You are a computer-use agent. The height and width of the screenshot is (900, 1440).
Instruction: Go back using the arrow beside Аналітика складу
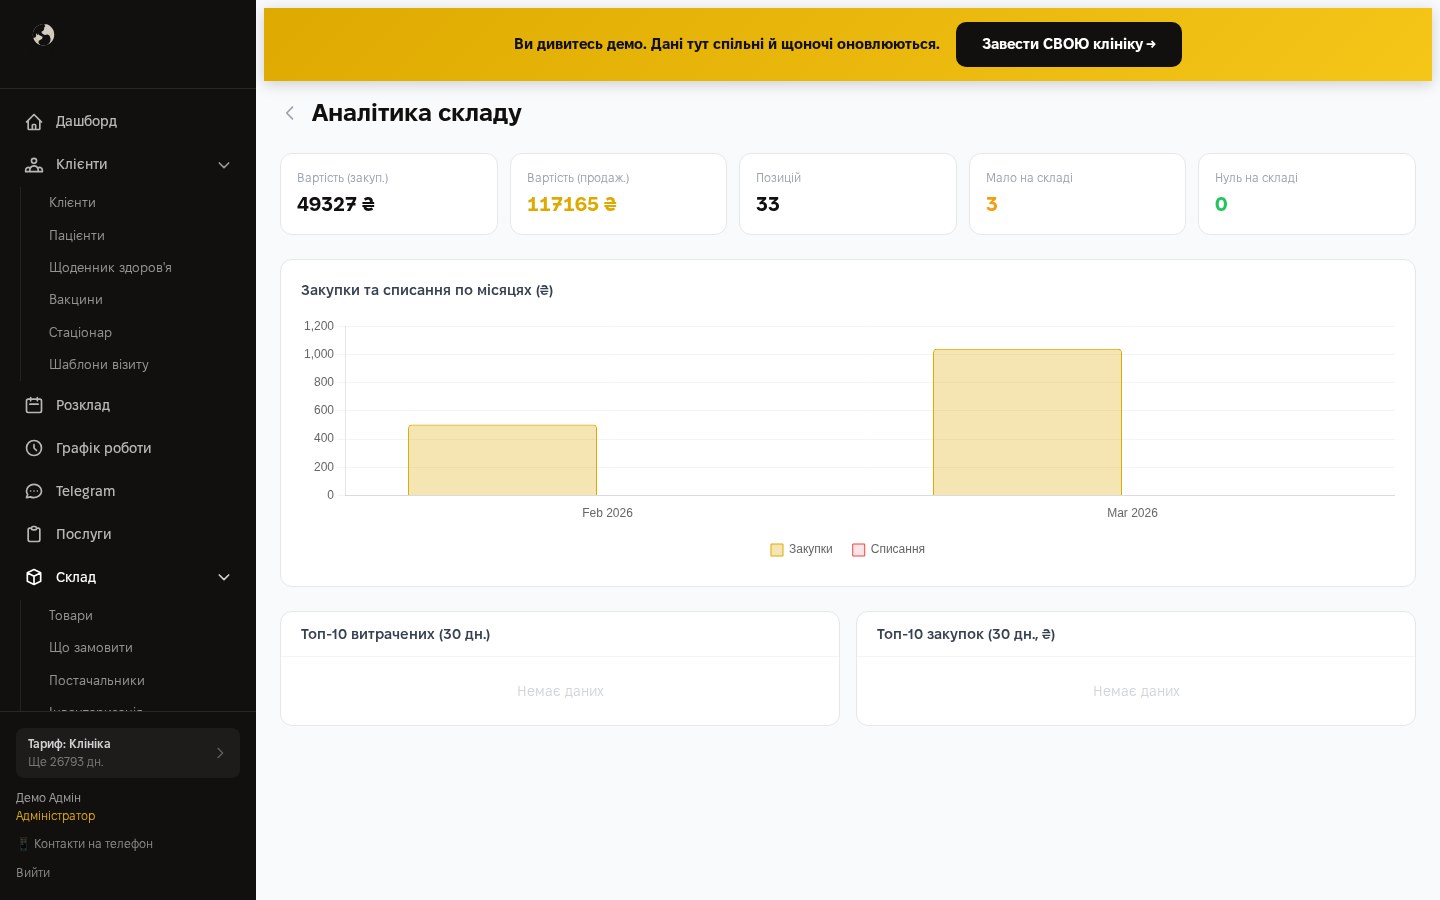290,113
